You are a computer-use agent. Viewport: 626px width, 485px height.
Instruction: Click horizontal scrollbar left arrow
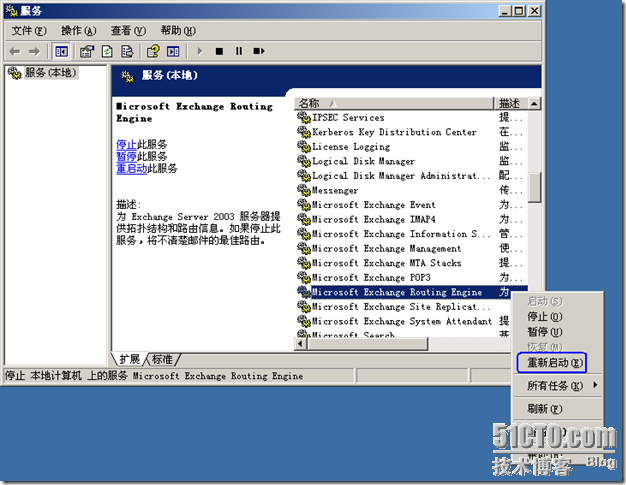point(301,344)
